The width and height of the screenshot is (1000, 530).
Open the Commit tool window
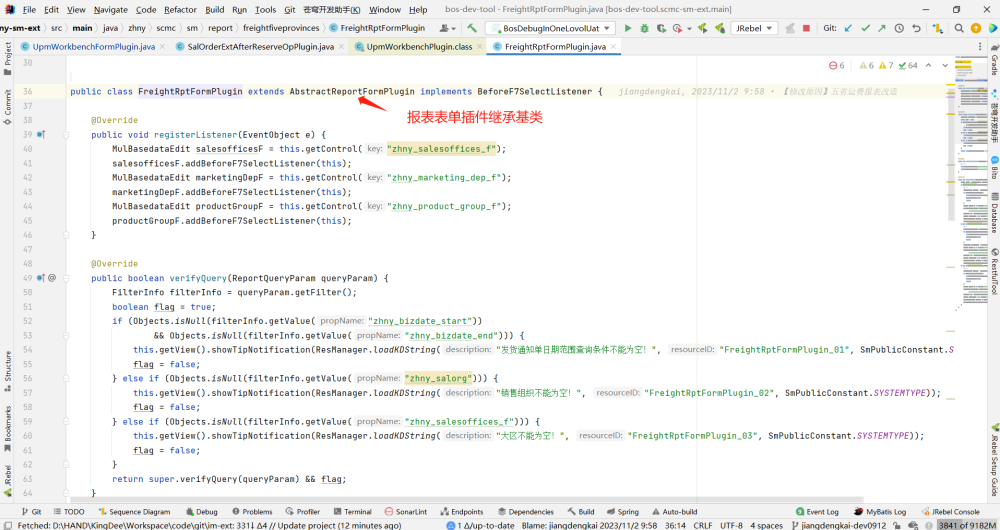pos(8,106)
